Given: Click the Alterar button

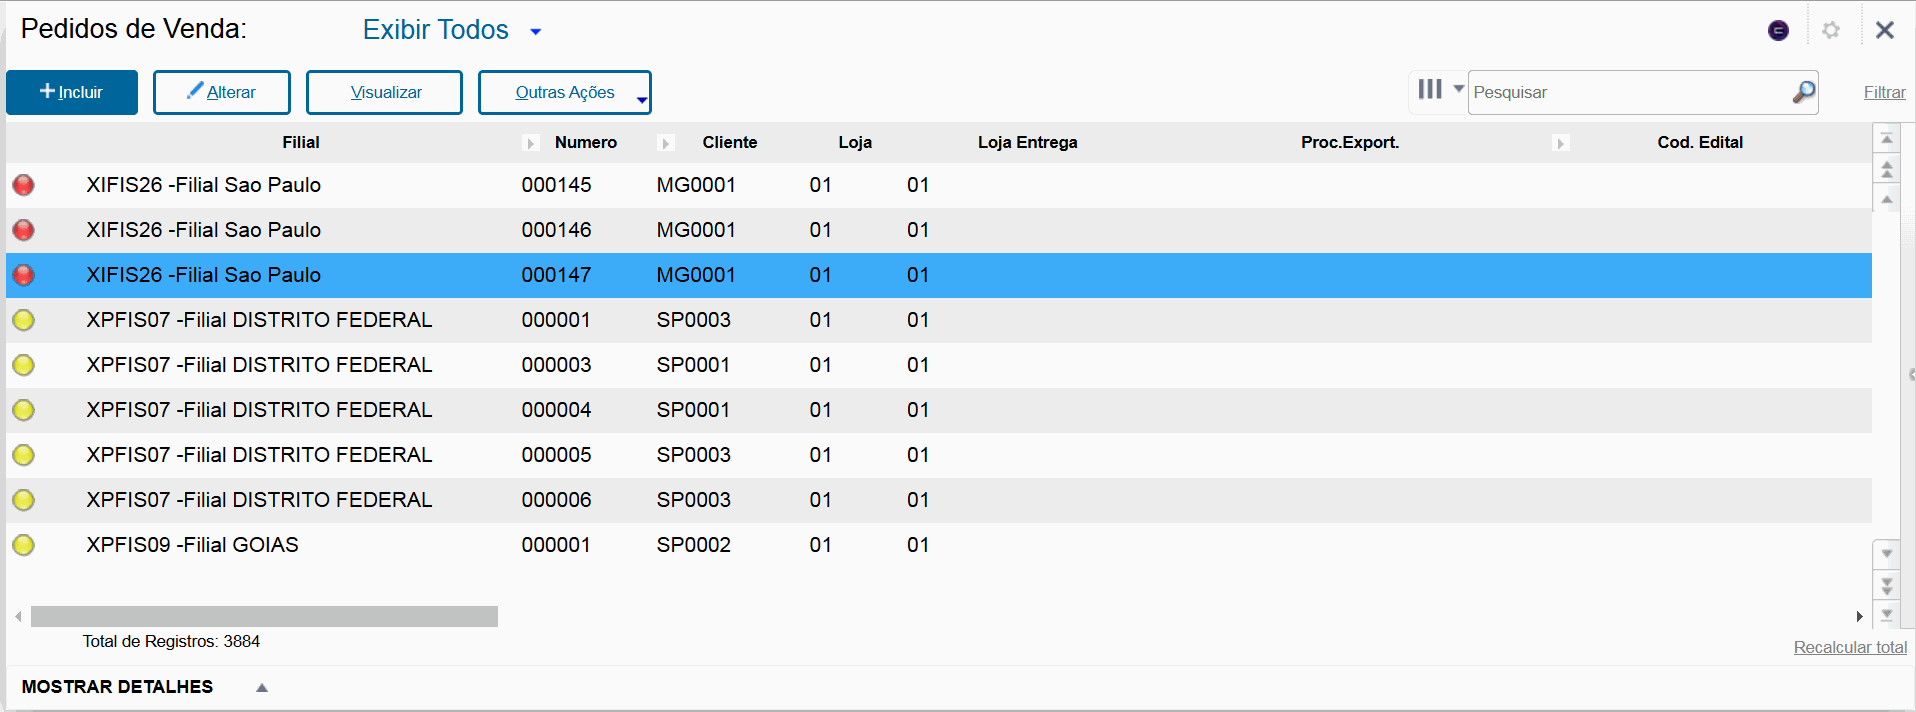Looking at the screenshot, I should click(222, 93).
